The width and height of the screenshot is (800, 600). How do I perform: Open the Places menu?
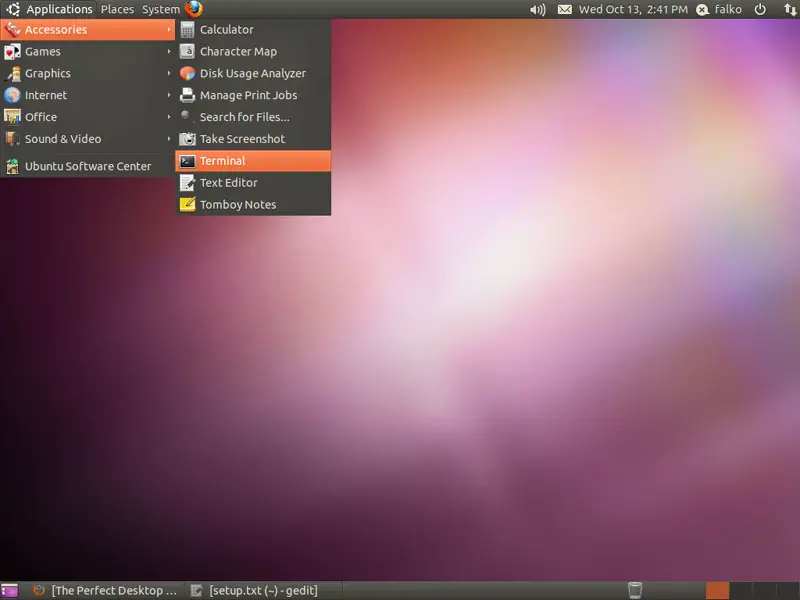(x=117, y=10)
